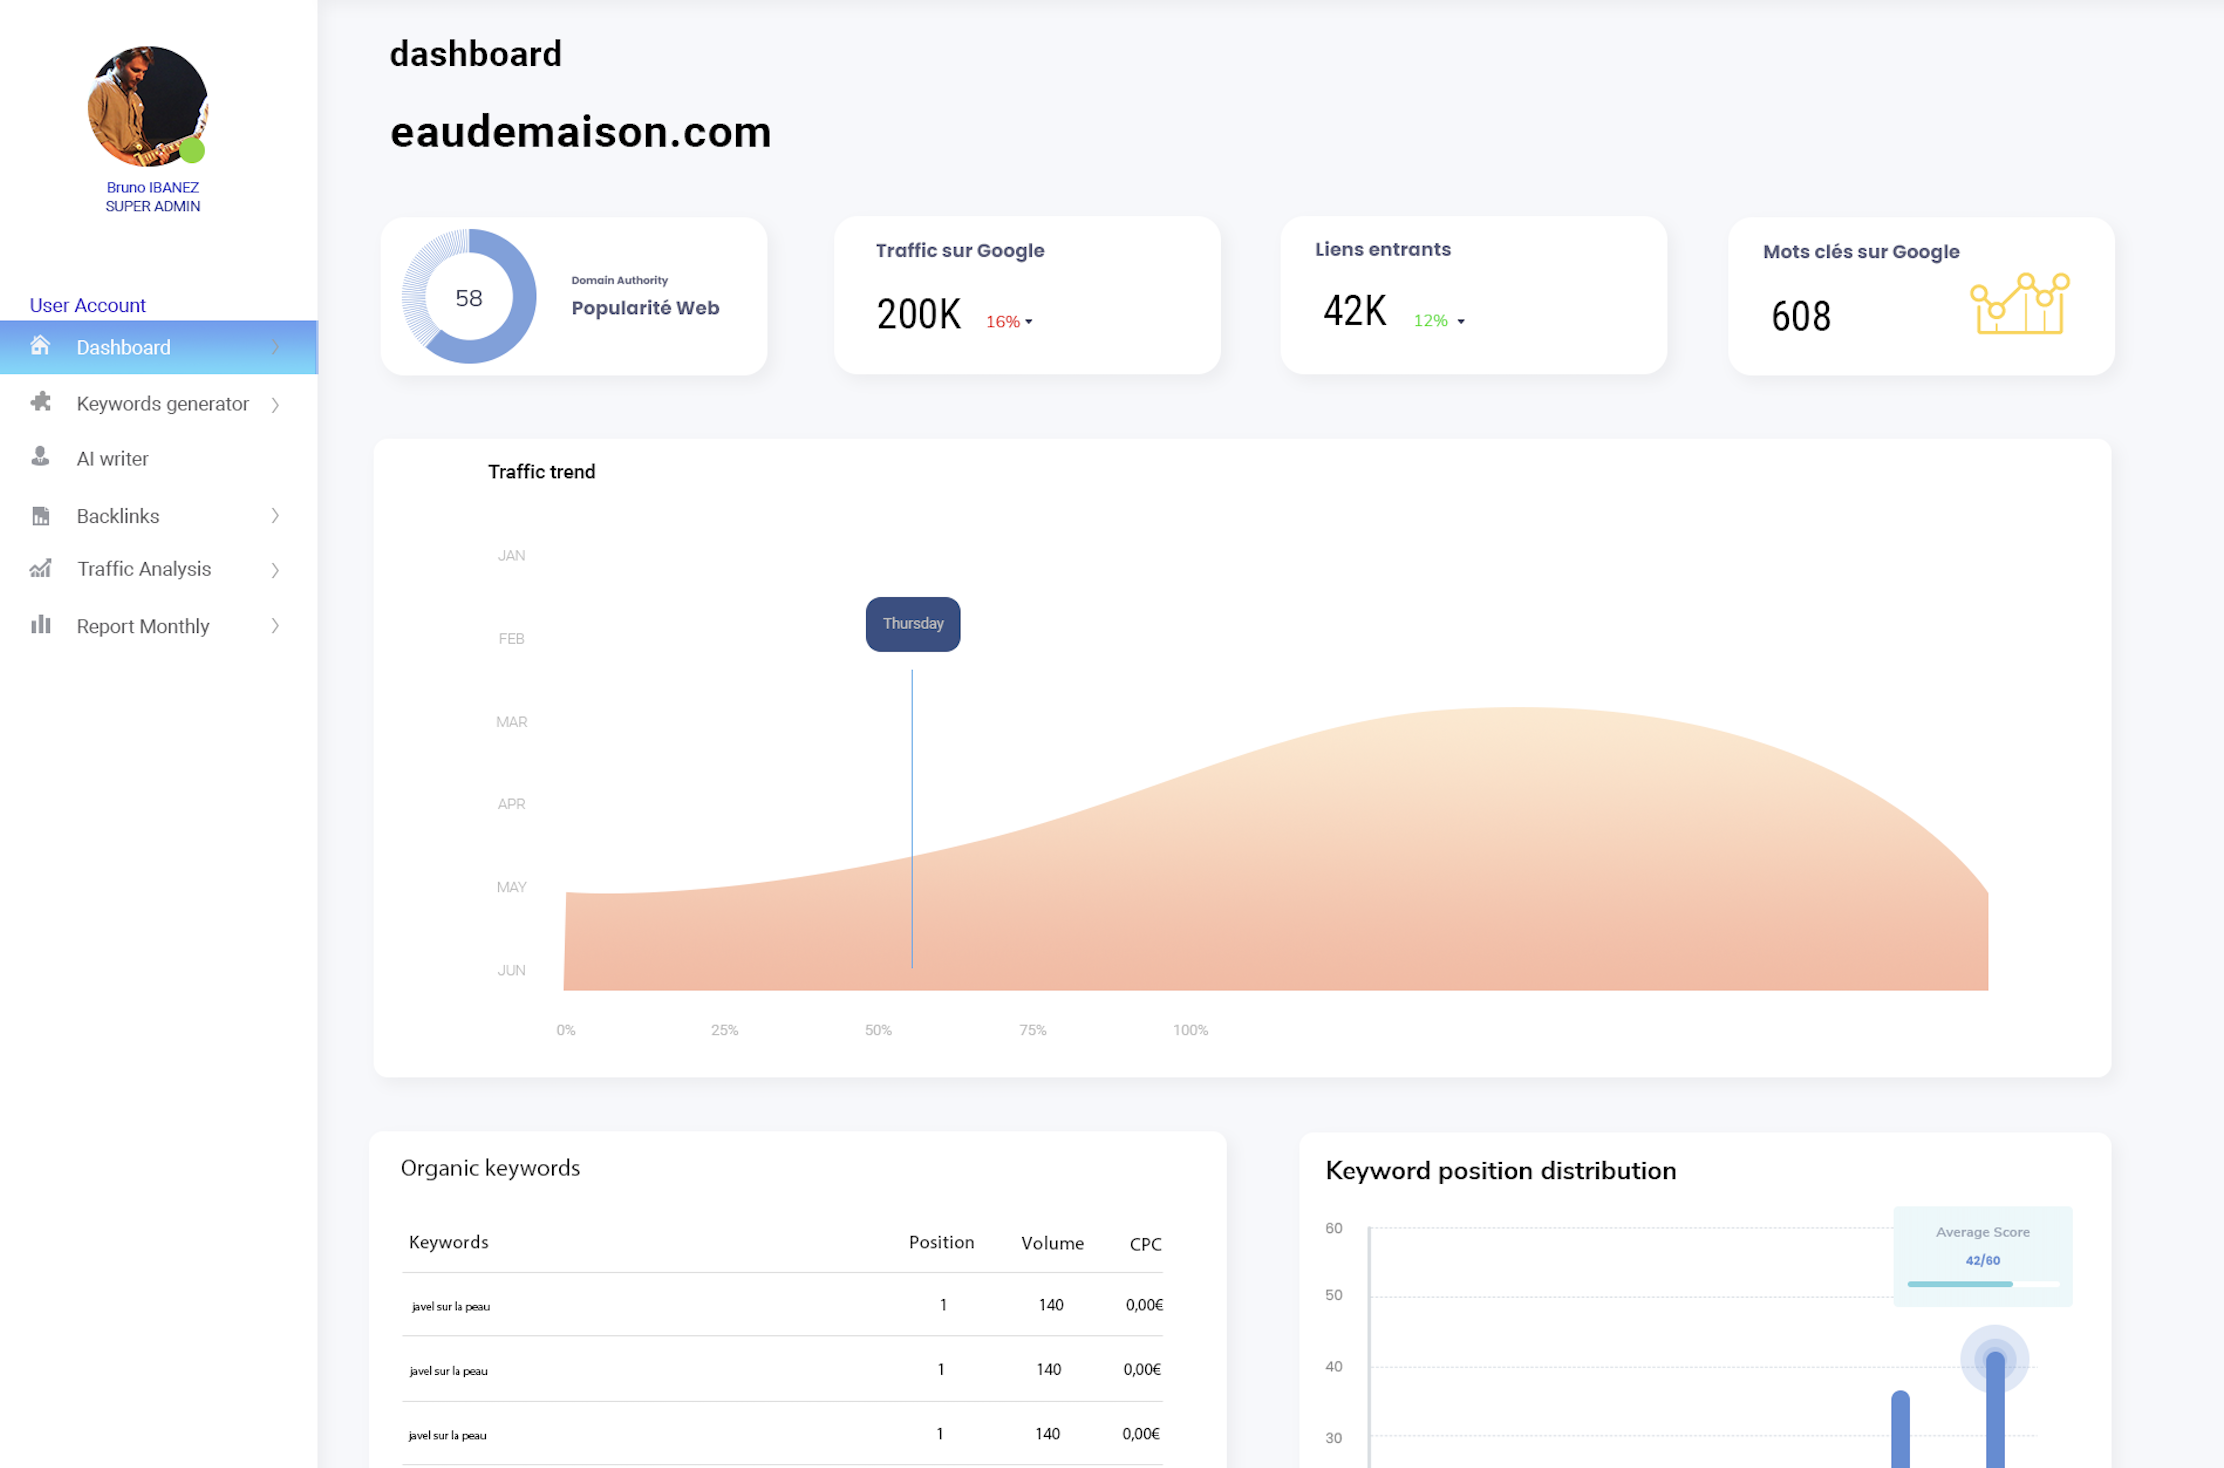Click the Traffic Analysis chart icon
The height and width of the screenshot is (1468, 2224).
click(40, 568)
